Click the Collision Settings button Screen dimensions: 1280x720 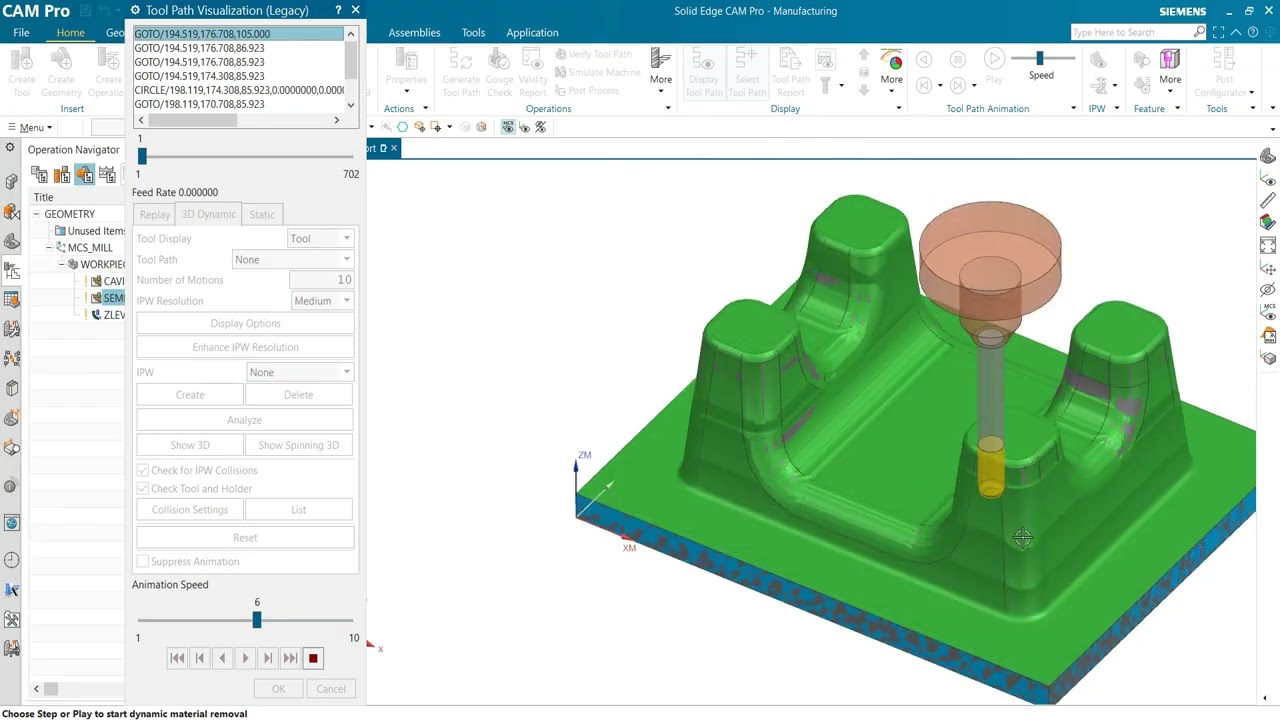[x=190, y=510]
